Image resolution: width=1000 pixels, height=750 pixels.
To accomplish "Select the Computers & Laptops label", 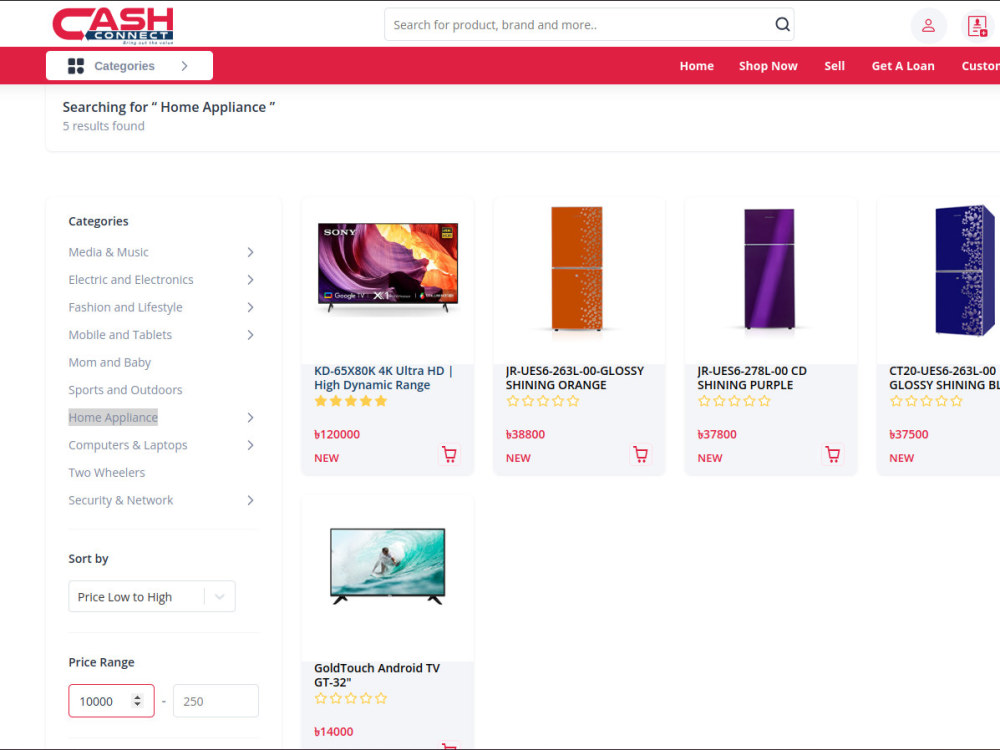I will [128, 445].
